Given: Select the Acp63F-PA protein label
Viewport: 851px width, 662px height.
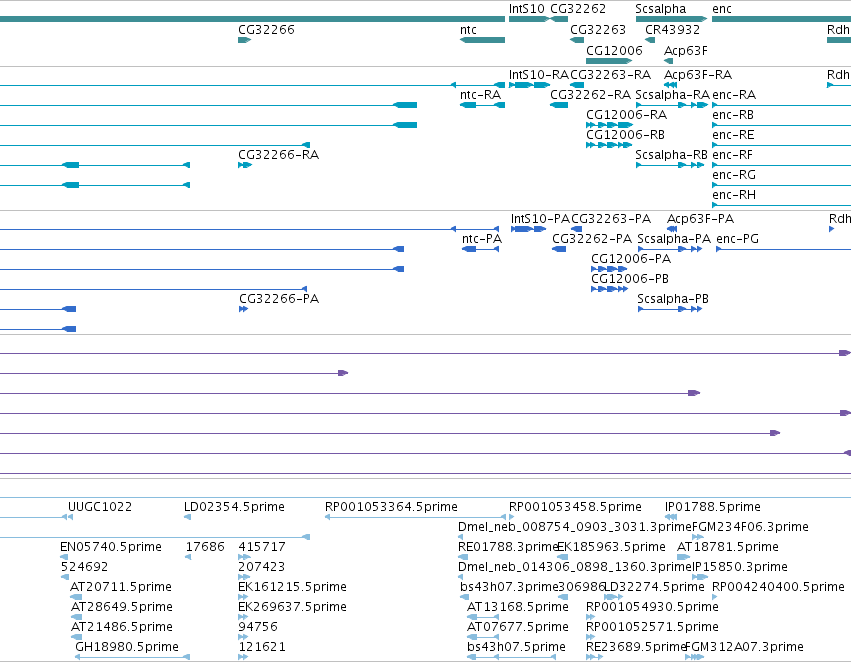Looking at the screenshot, I should pos(700,219).
